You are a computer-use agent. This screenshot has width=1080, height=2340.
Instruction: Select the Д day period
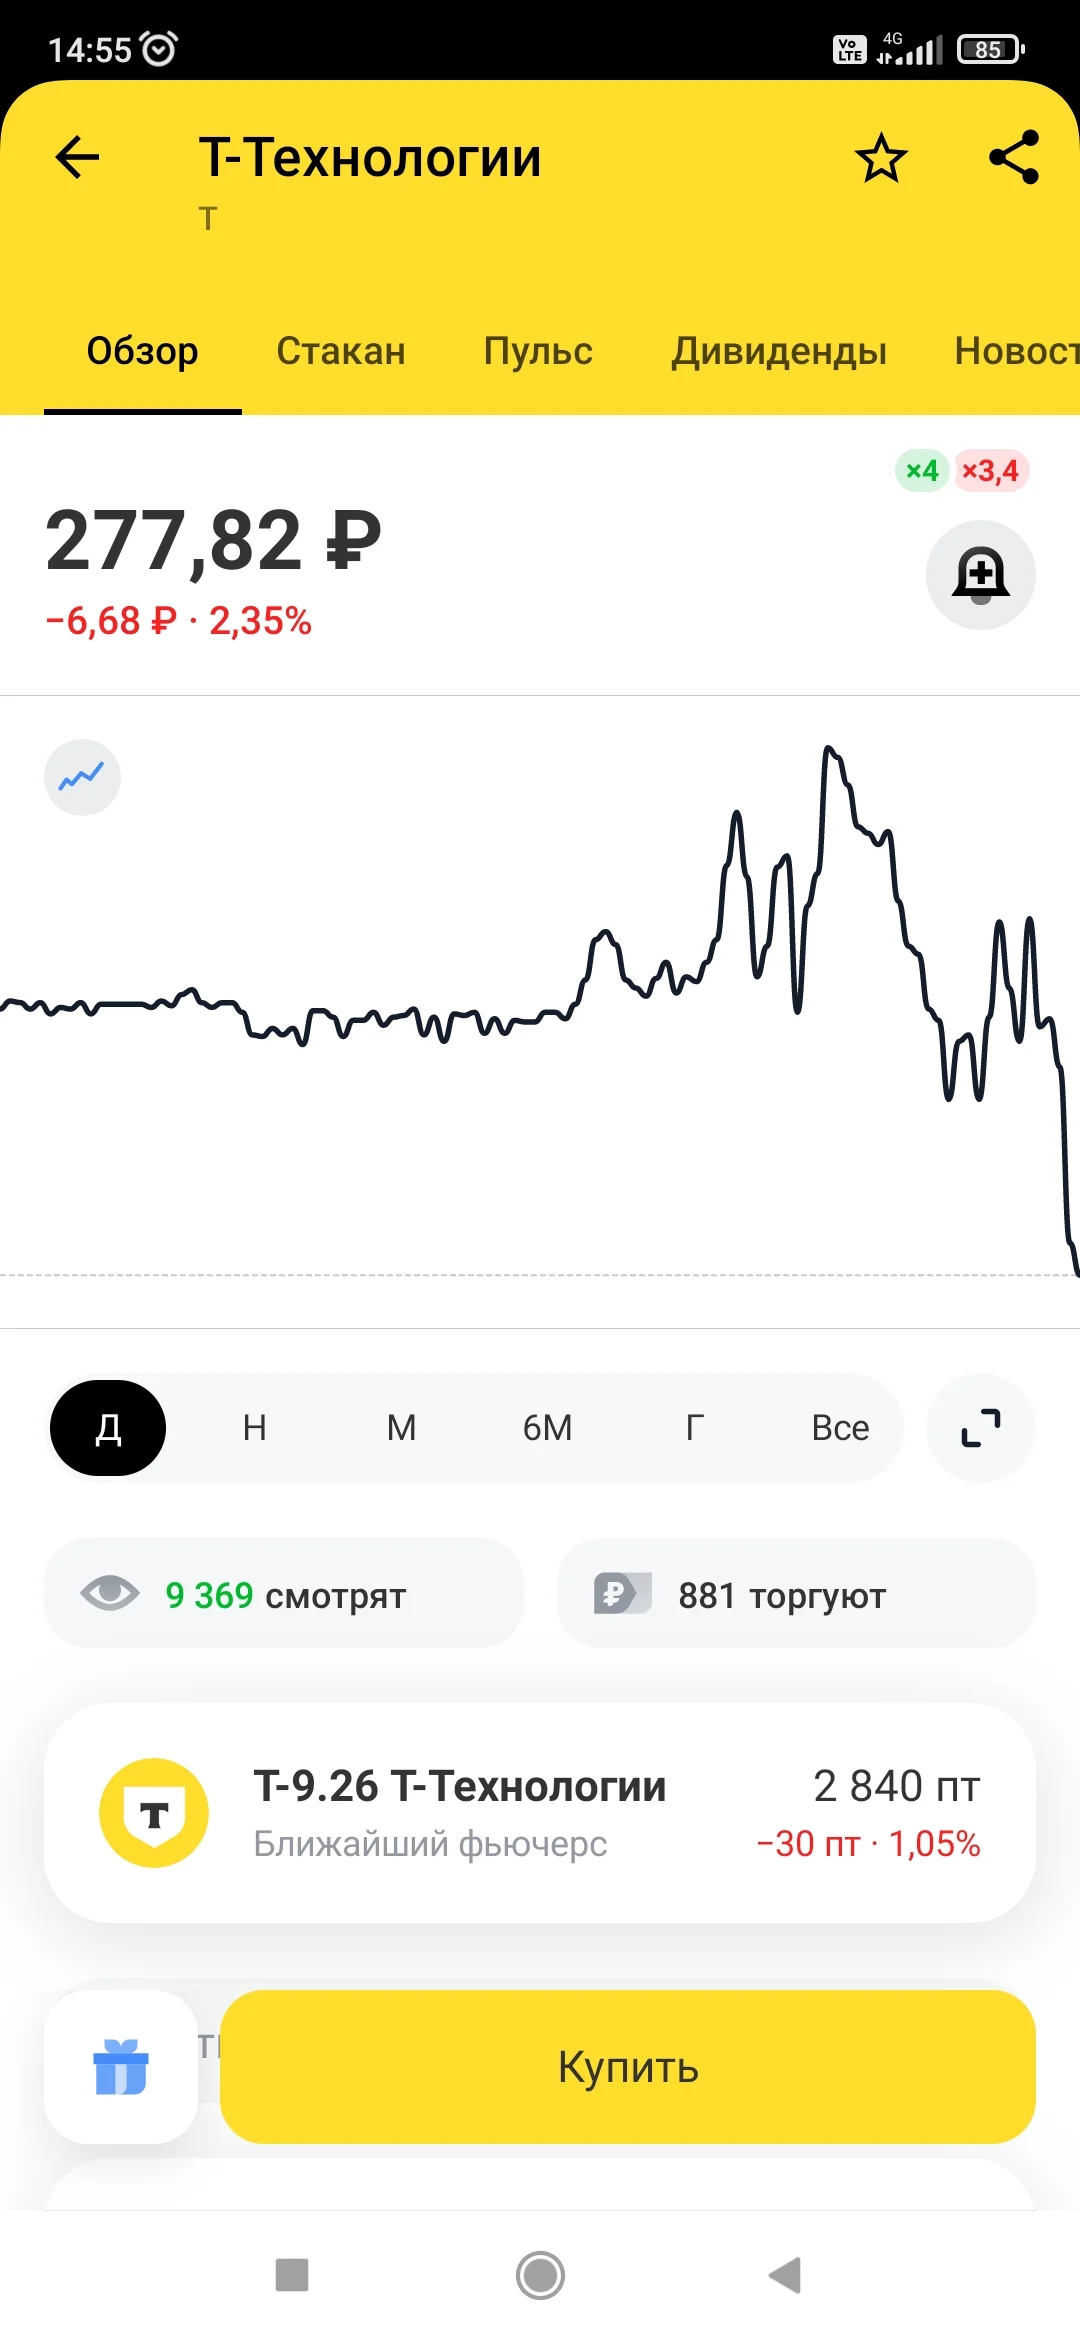108,1428
